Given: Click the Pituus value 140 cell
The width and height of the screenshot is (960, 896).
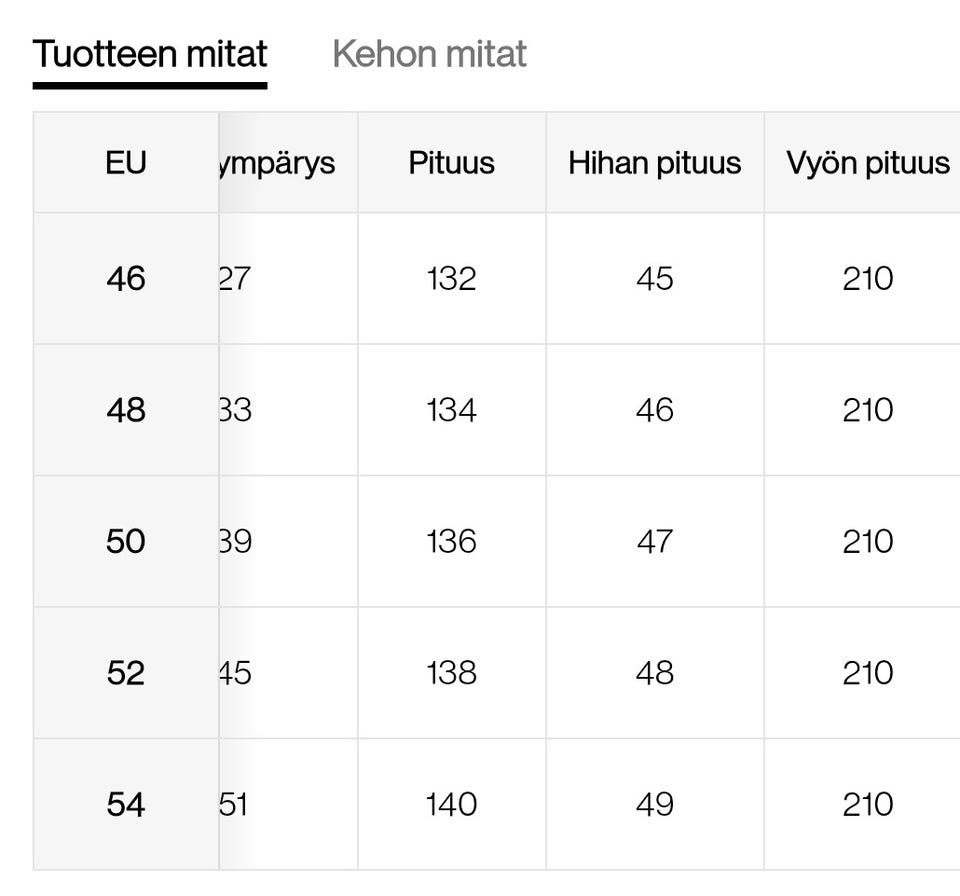Looking at the screenshot, I should pos(451,804).
